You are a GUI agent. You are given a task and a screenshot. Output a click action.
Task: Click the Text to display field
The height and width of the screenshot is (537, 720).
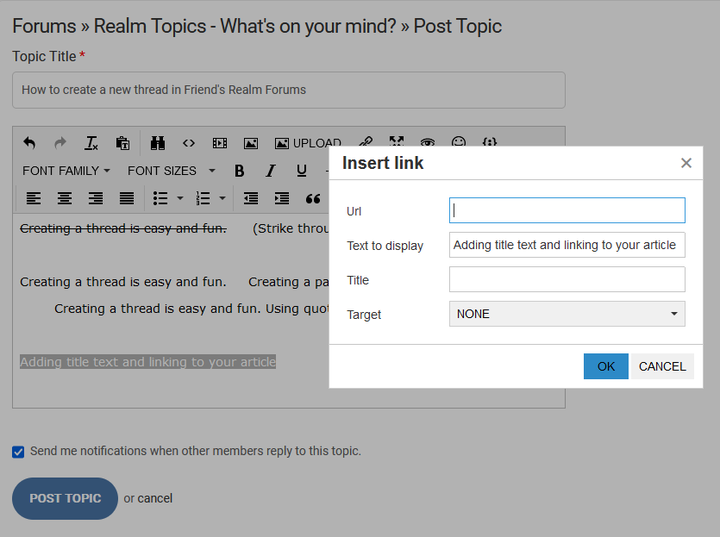click(567, 245)
